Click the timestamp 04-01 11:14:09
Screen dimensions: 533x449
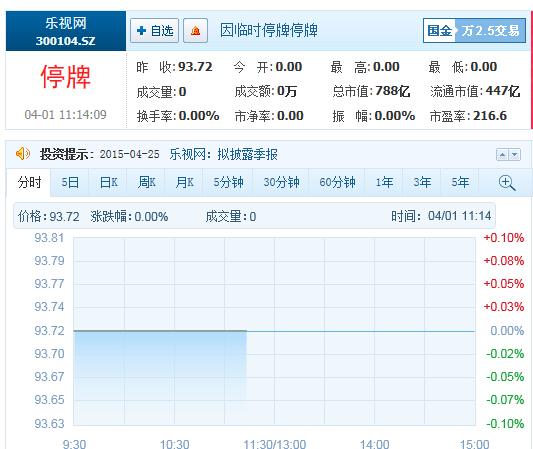[x=66, y=115]
